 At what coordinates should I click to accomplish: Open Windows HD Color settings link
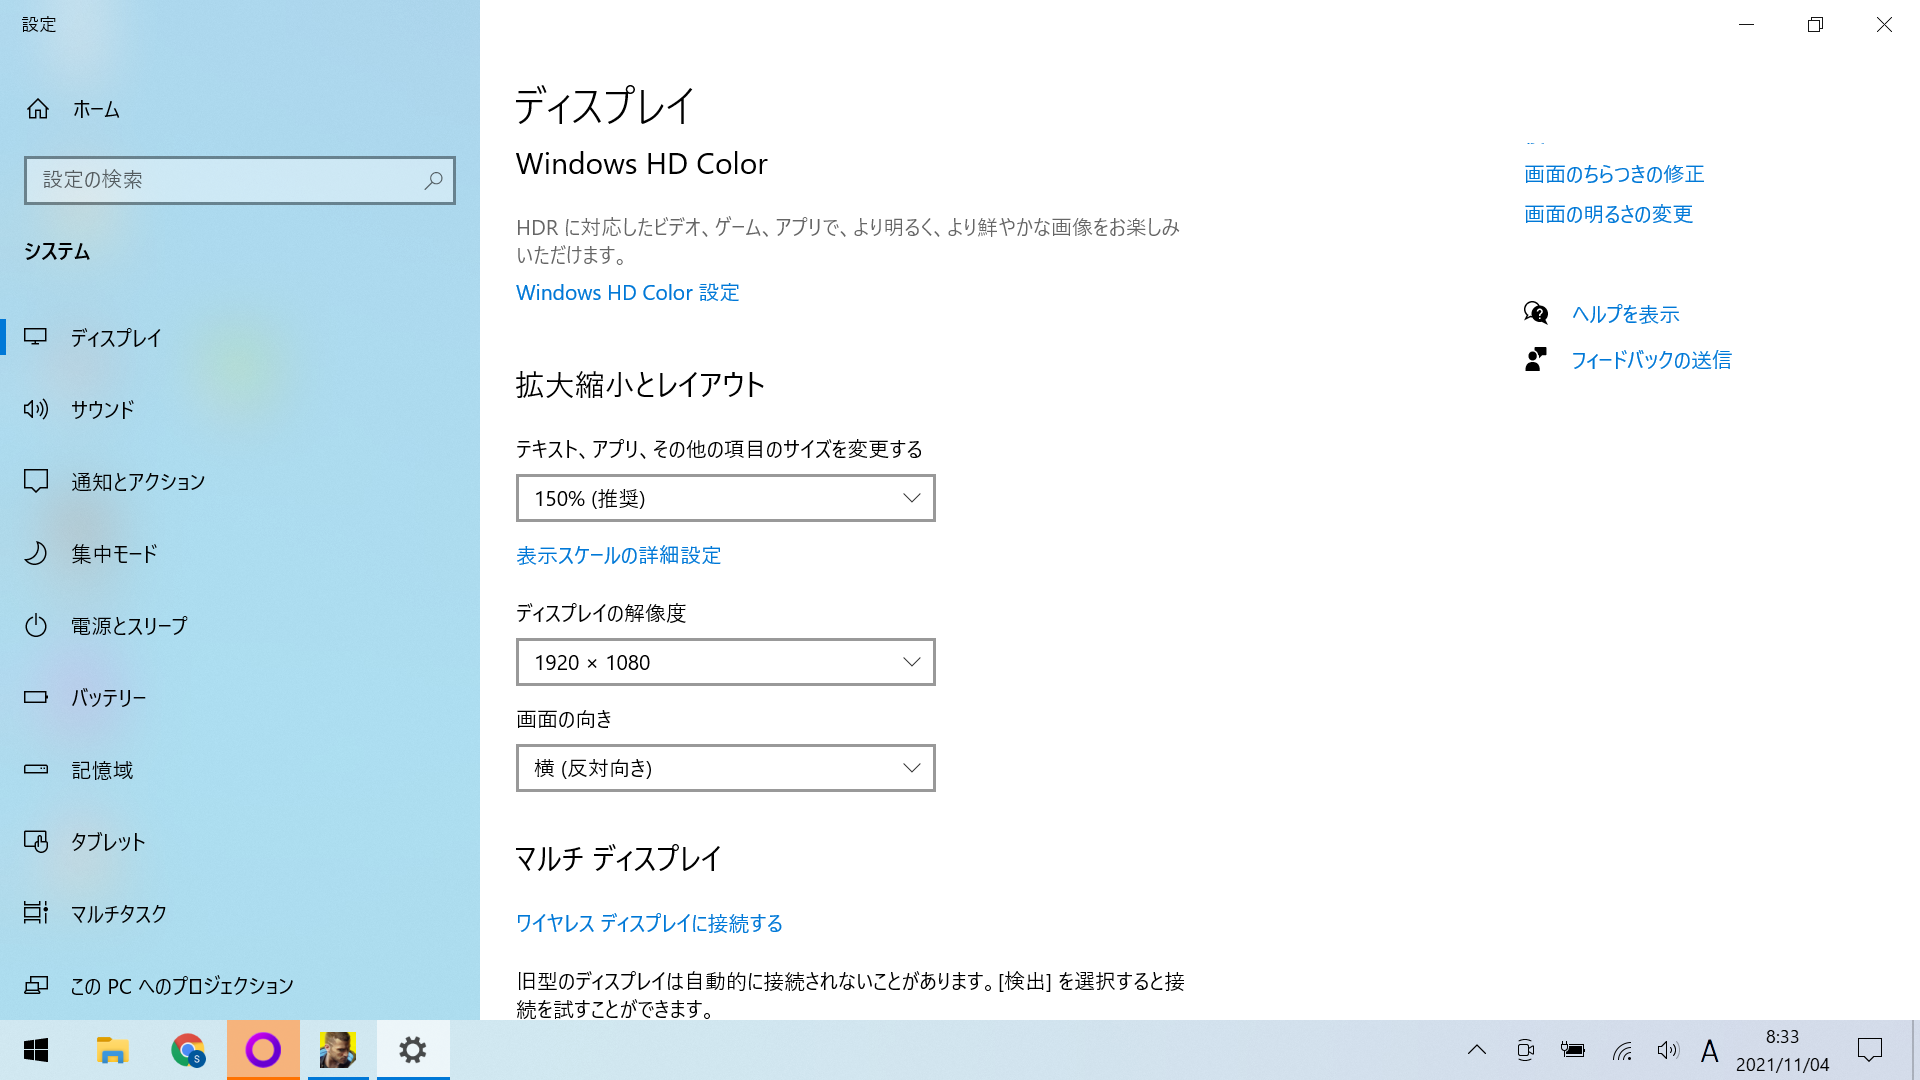(627, 293)
